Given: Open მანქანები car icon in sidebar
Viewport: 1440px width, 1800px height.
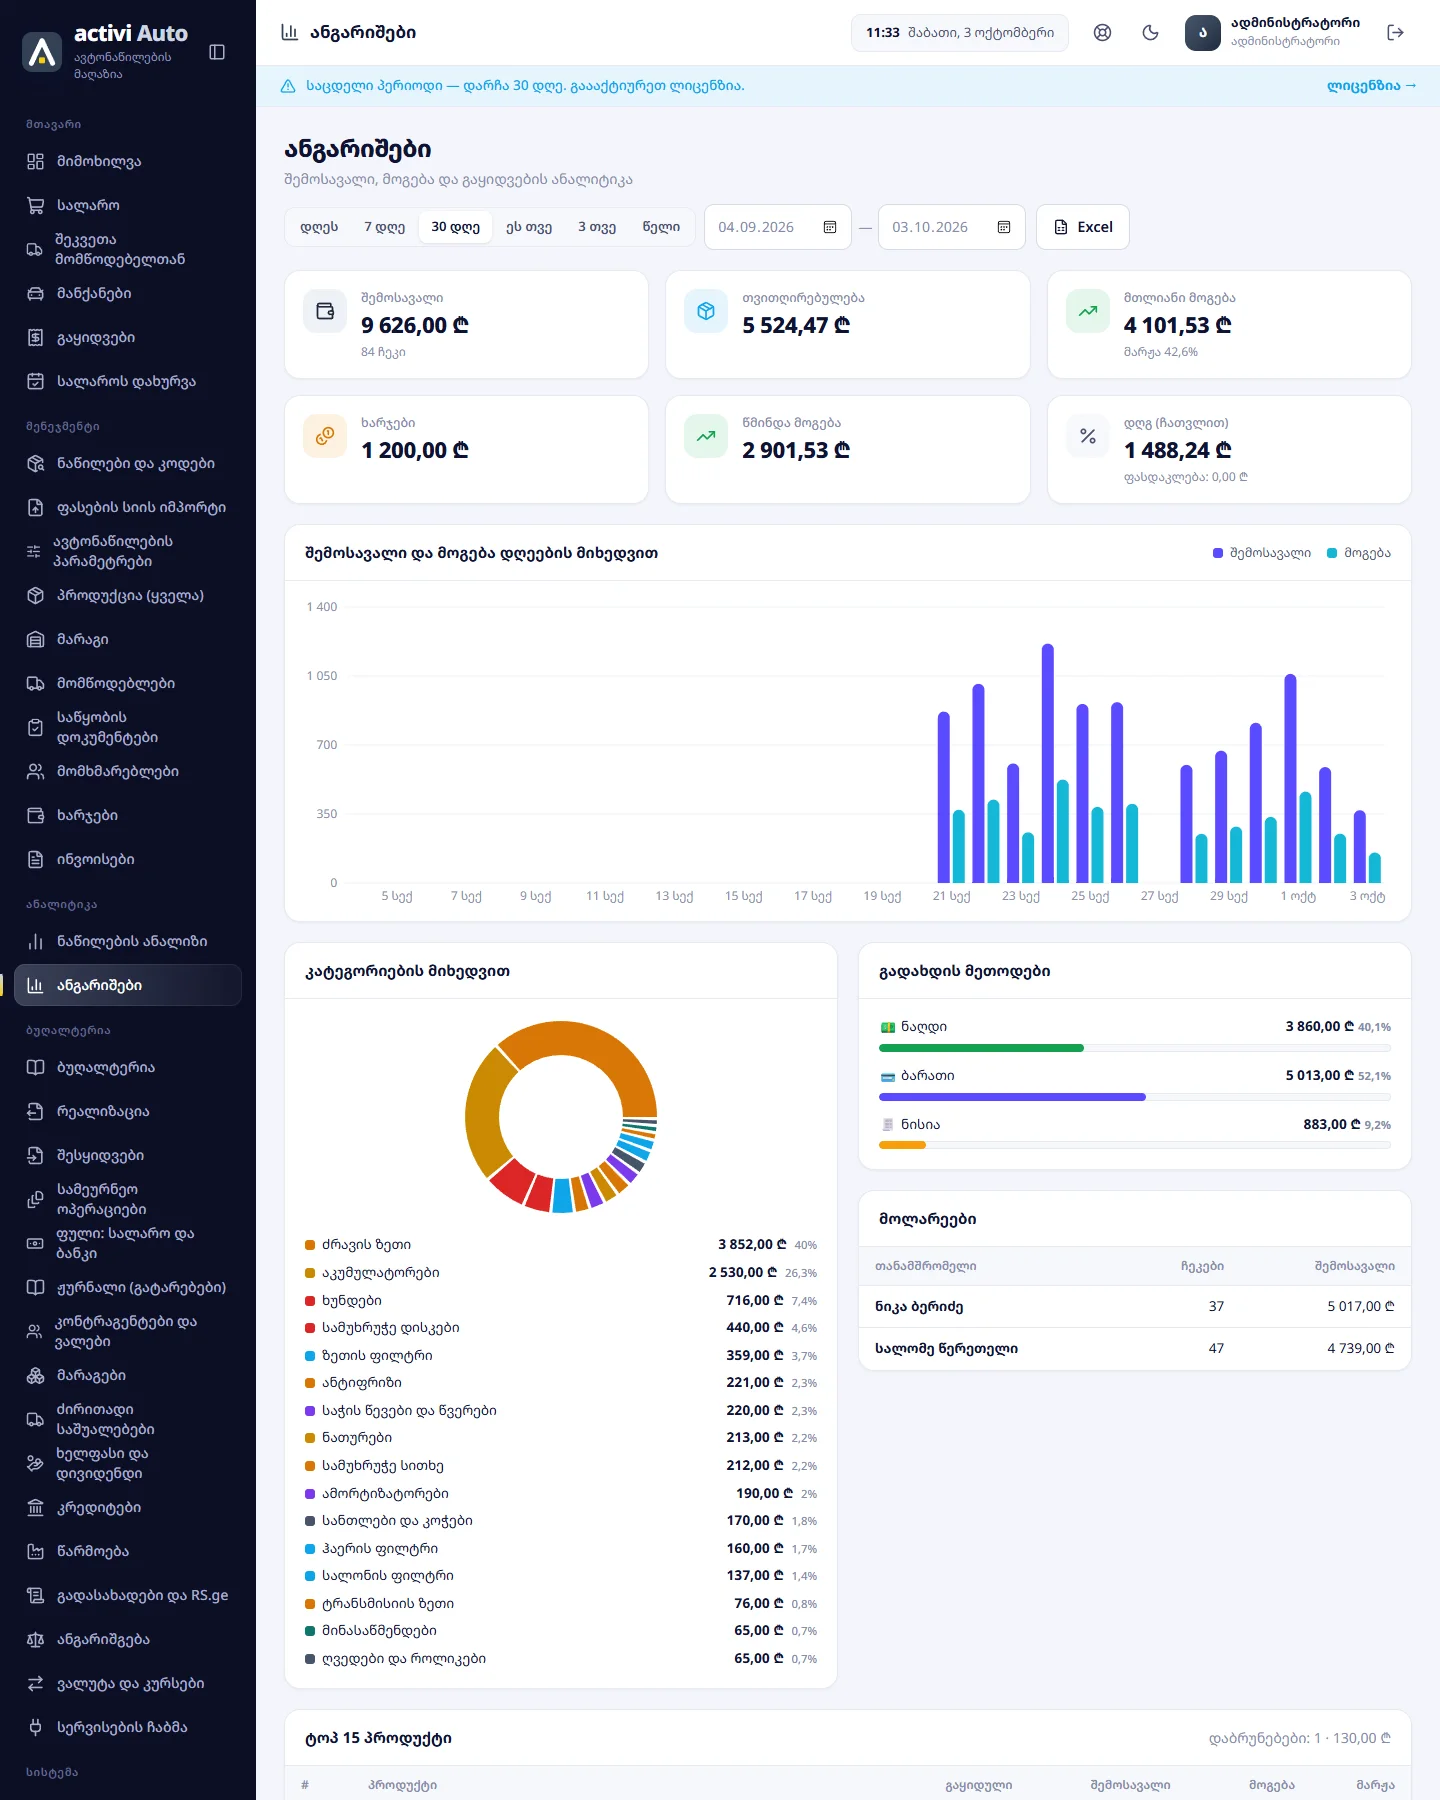Looking at the screenshot, I should click(x=36, y=294).
